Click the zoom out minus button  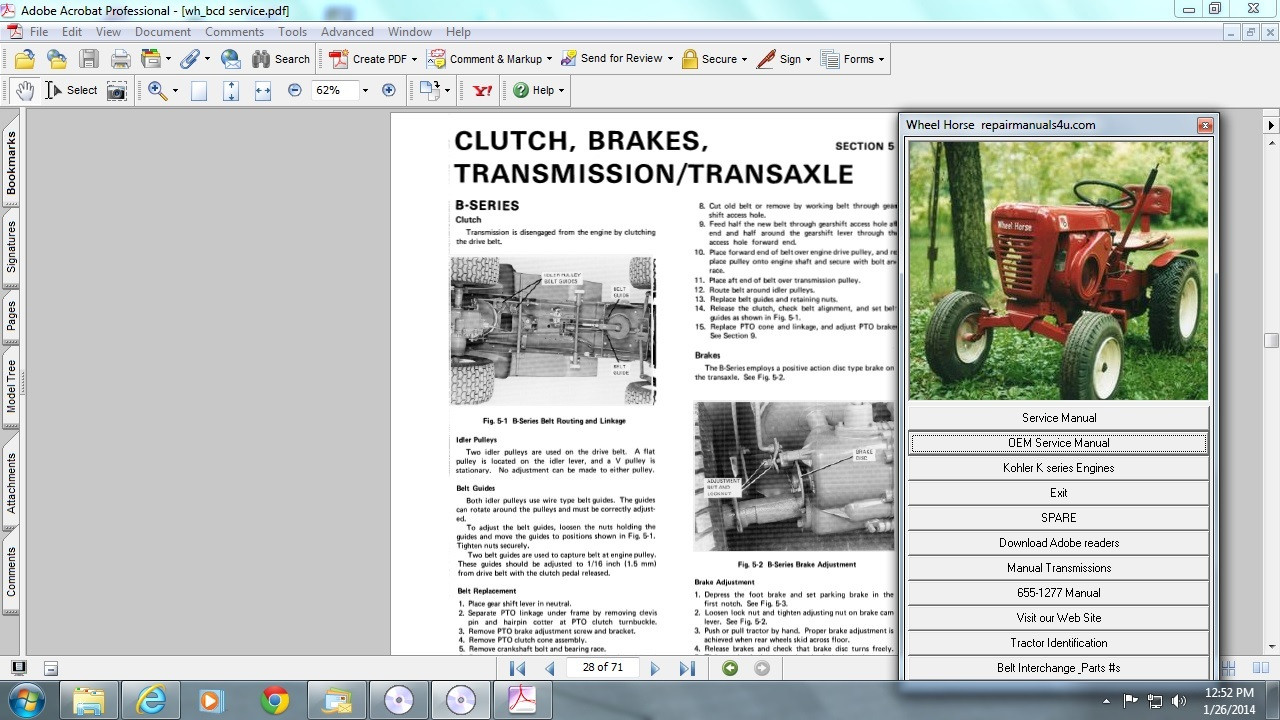(x=295, y=90)
